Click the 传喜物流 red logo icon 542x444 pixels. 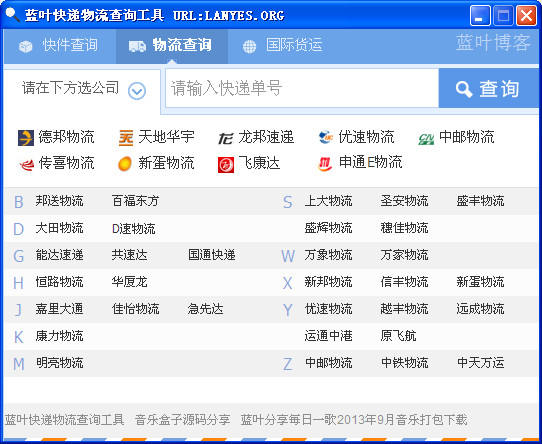click(27, 164)
